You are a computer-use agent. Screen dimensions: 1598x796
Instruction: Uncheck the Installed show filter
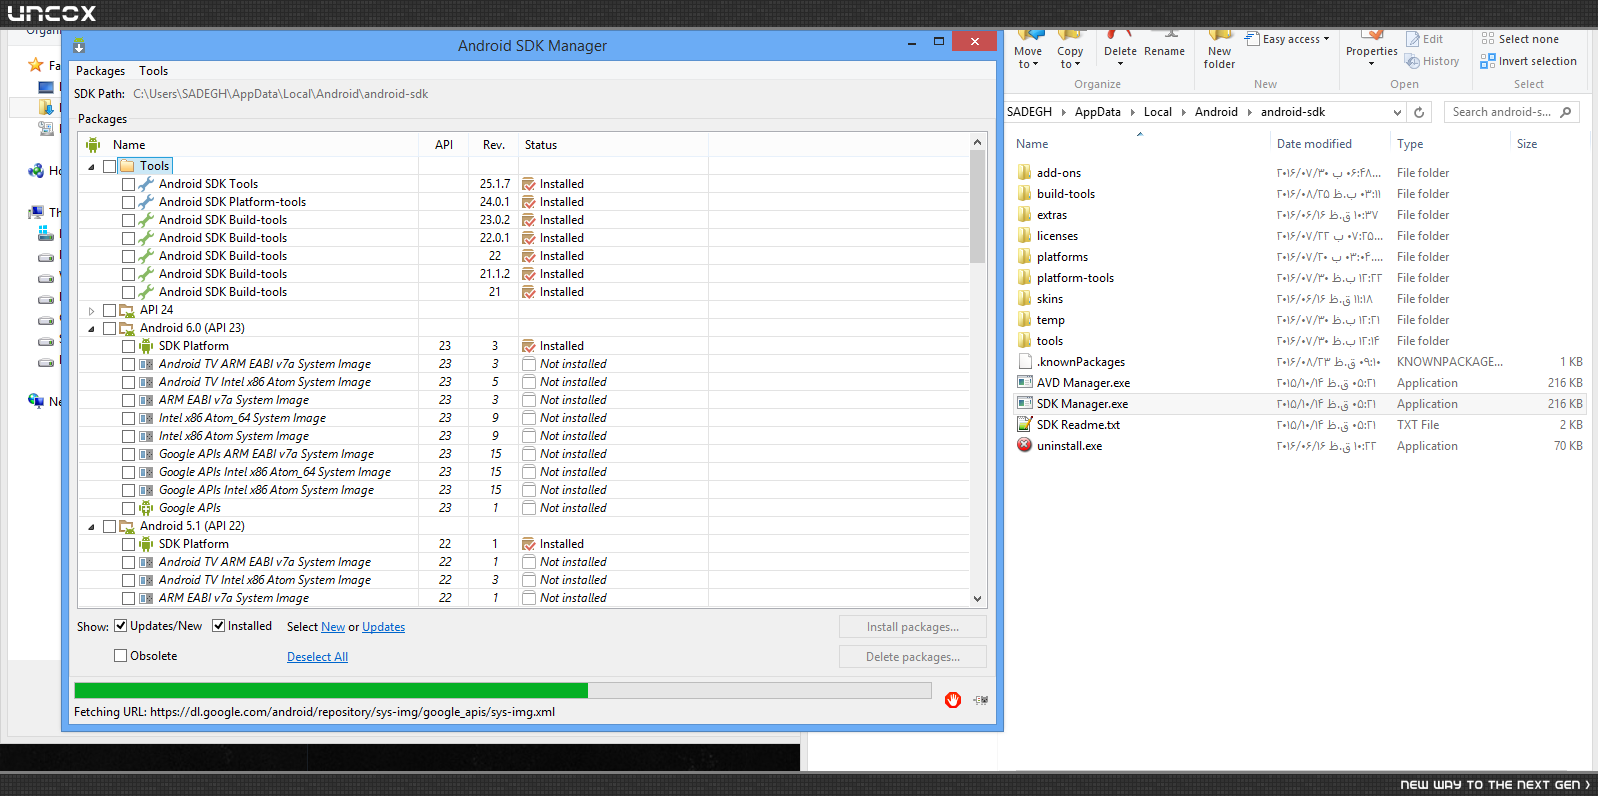click(x=218, y=626)
